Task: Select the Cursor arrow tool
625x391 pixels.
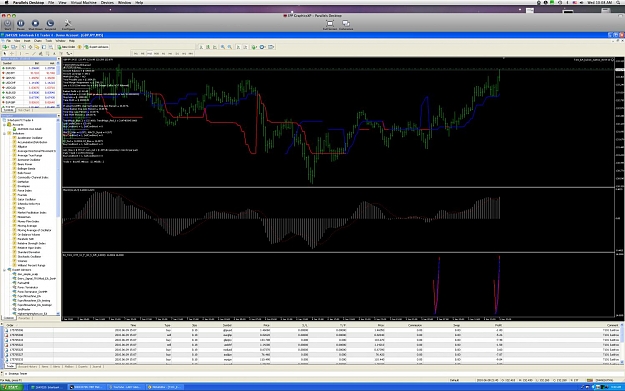Action: click(5, 53)
